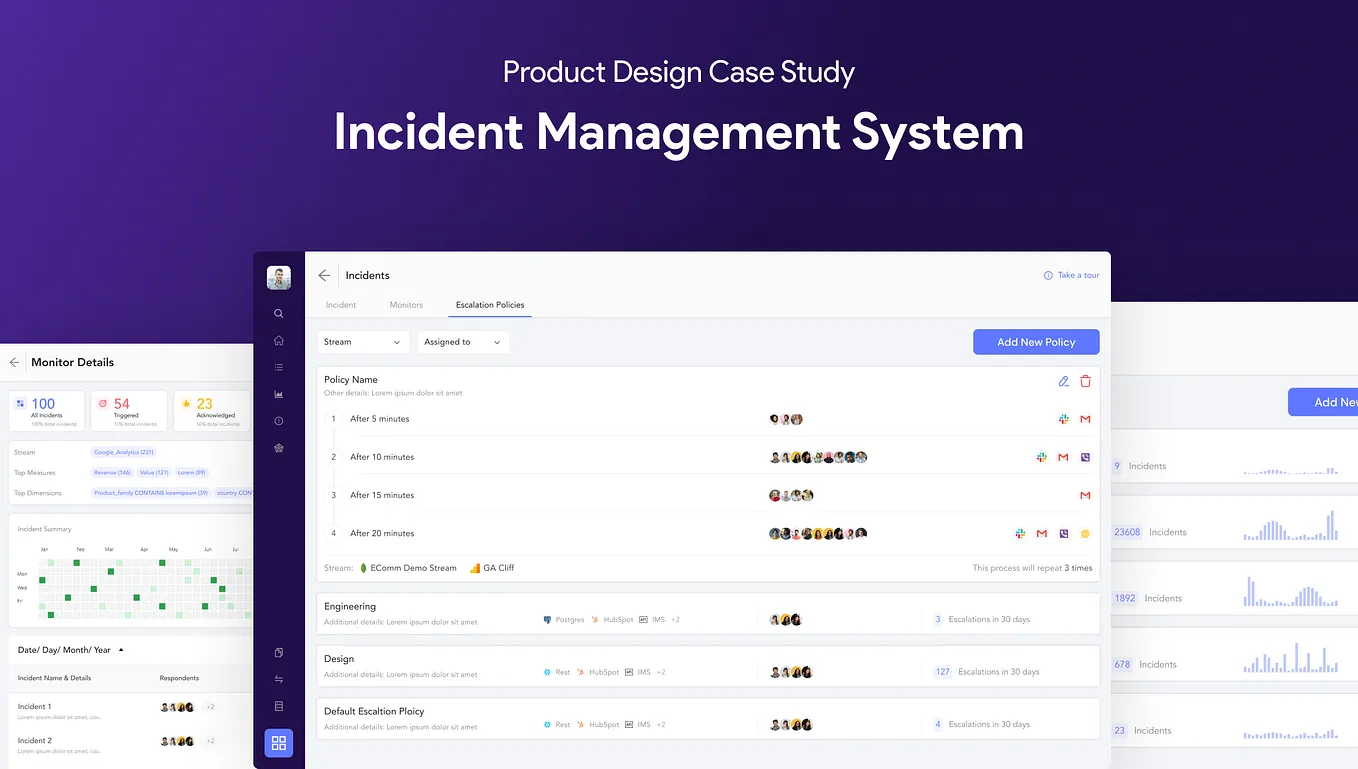1358x769 pixels.
Task: Click the 1892 Incidents count
Action: (1125, 598)
